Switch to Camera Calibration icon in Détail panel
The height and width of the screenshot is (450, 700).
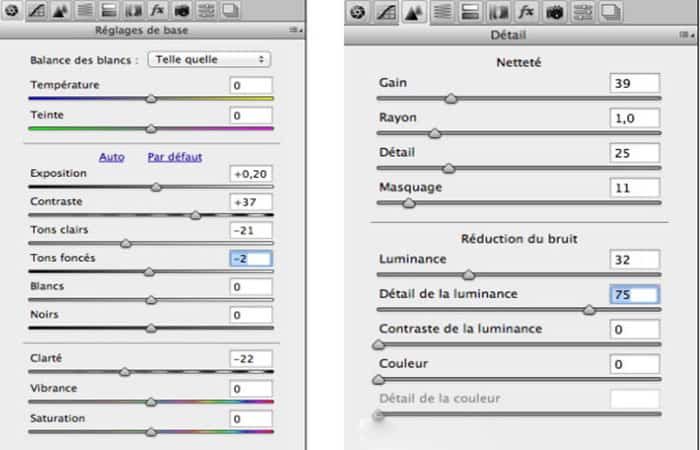[554, 12]
